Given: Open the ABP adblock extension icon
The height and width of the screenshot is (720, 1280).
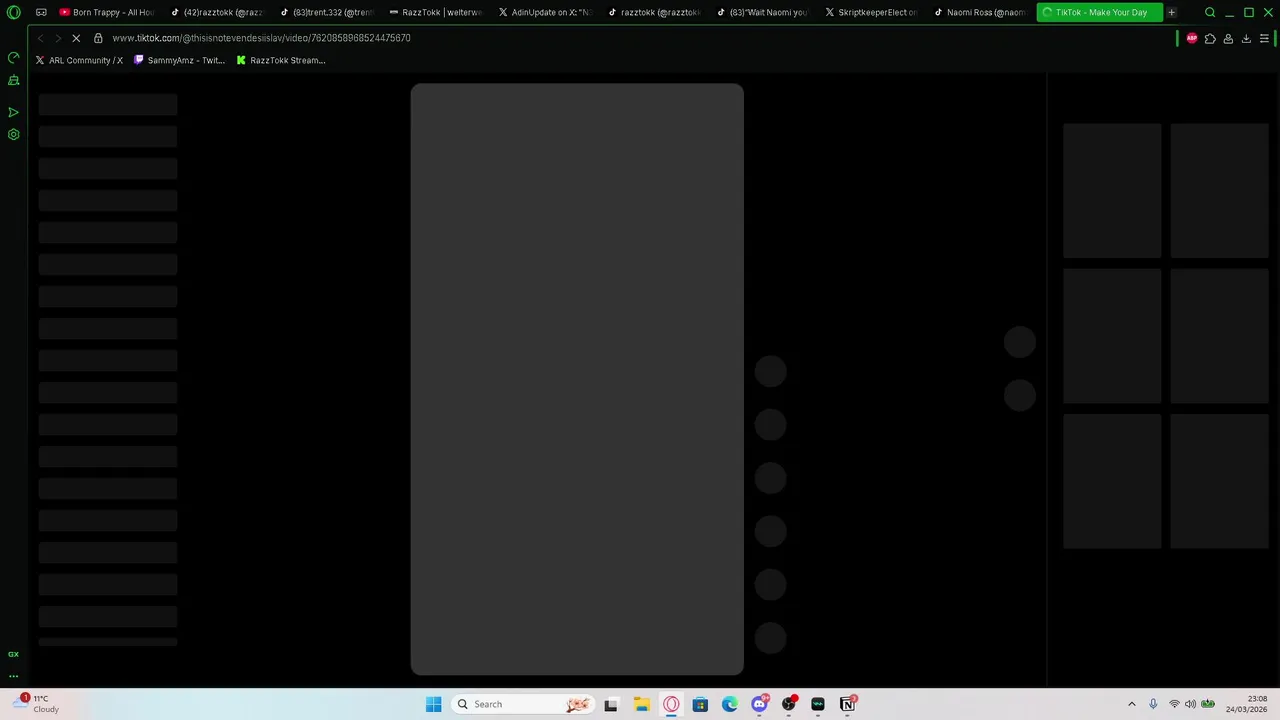Looking at the screenshot, I should pos(1192,38).
